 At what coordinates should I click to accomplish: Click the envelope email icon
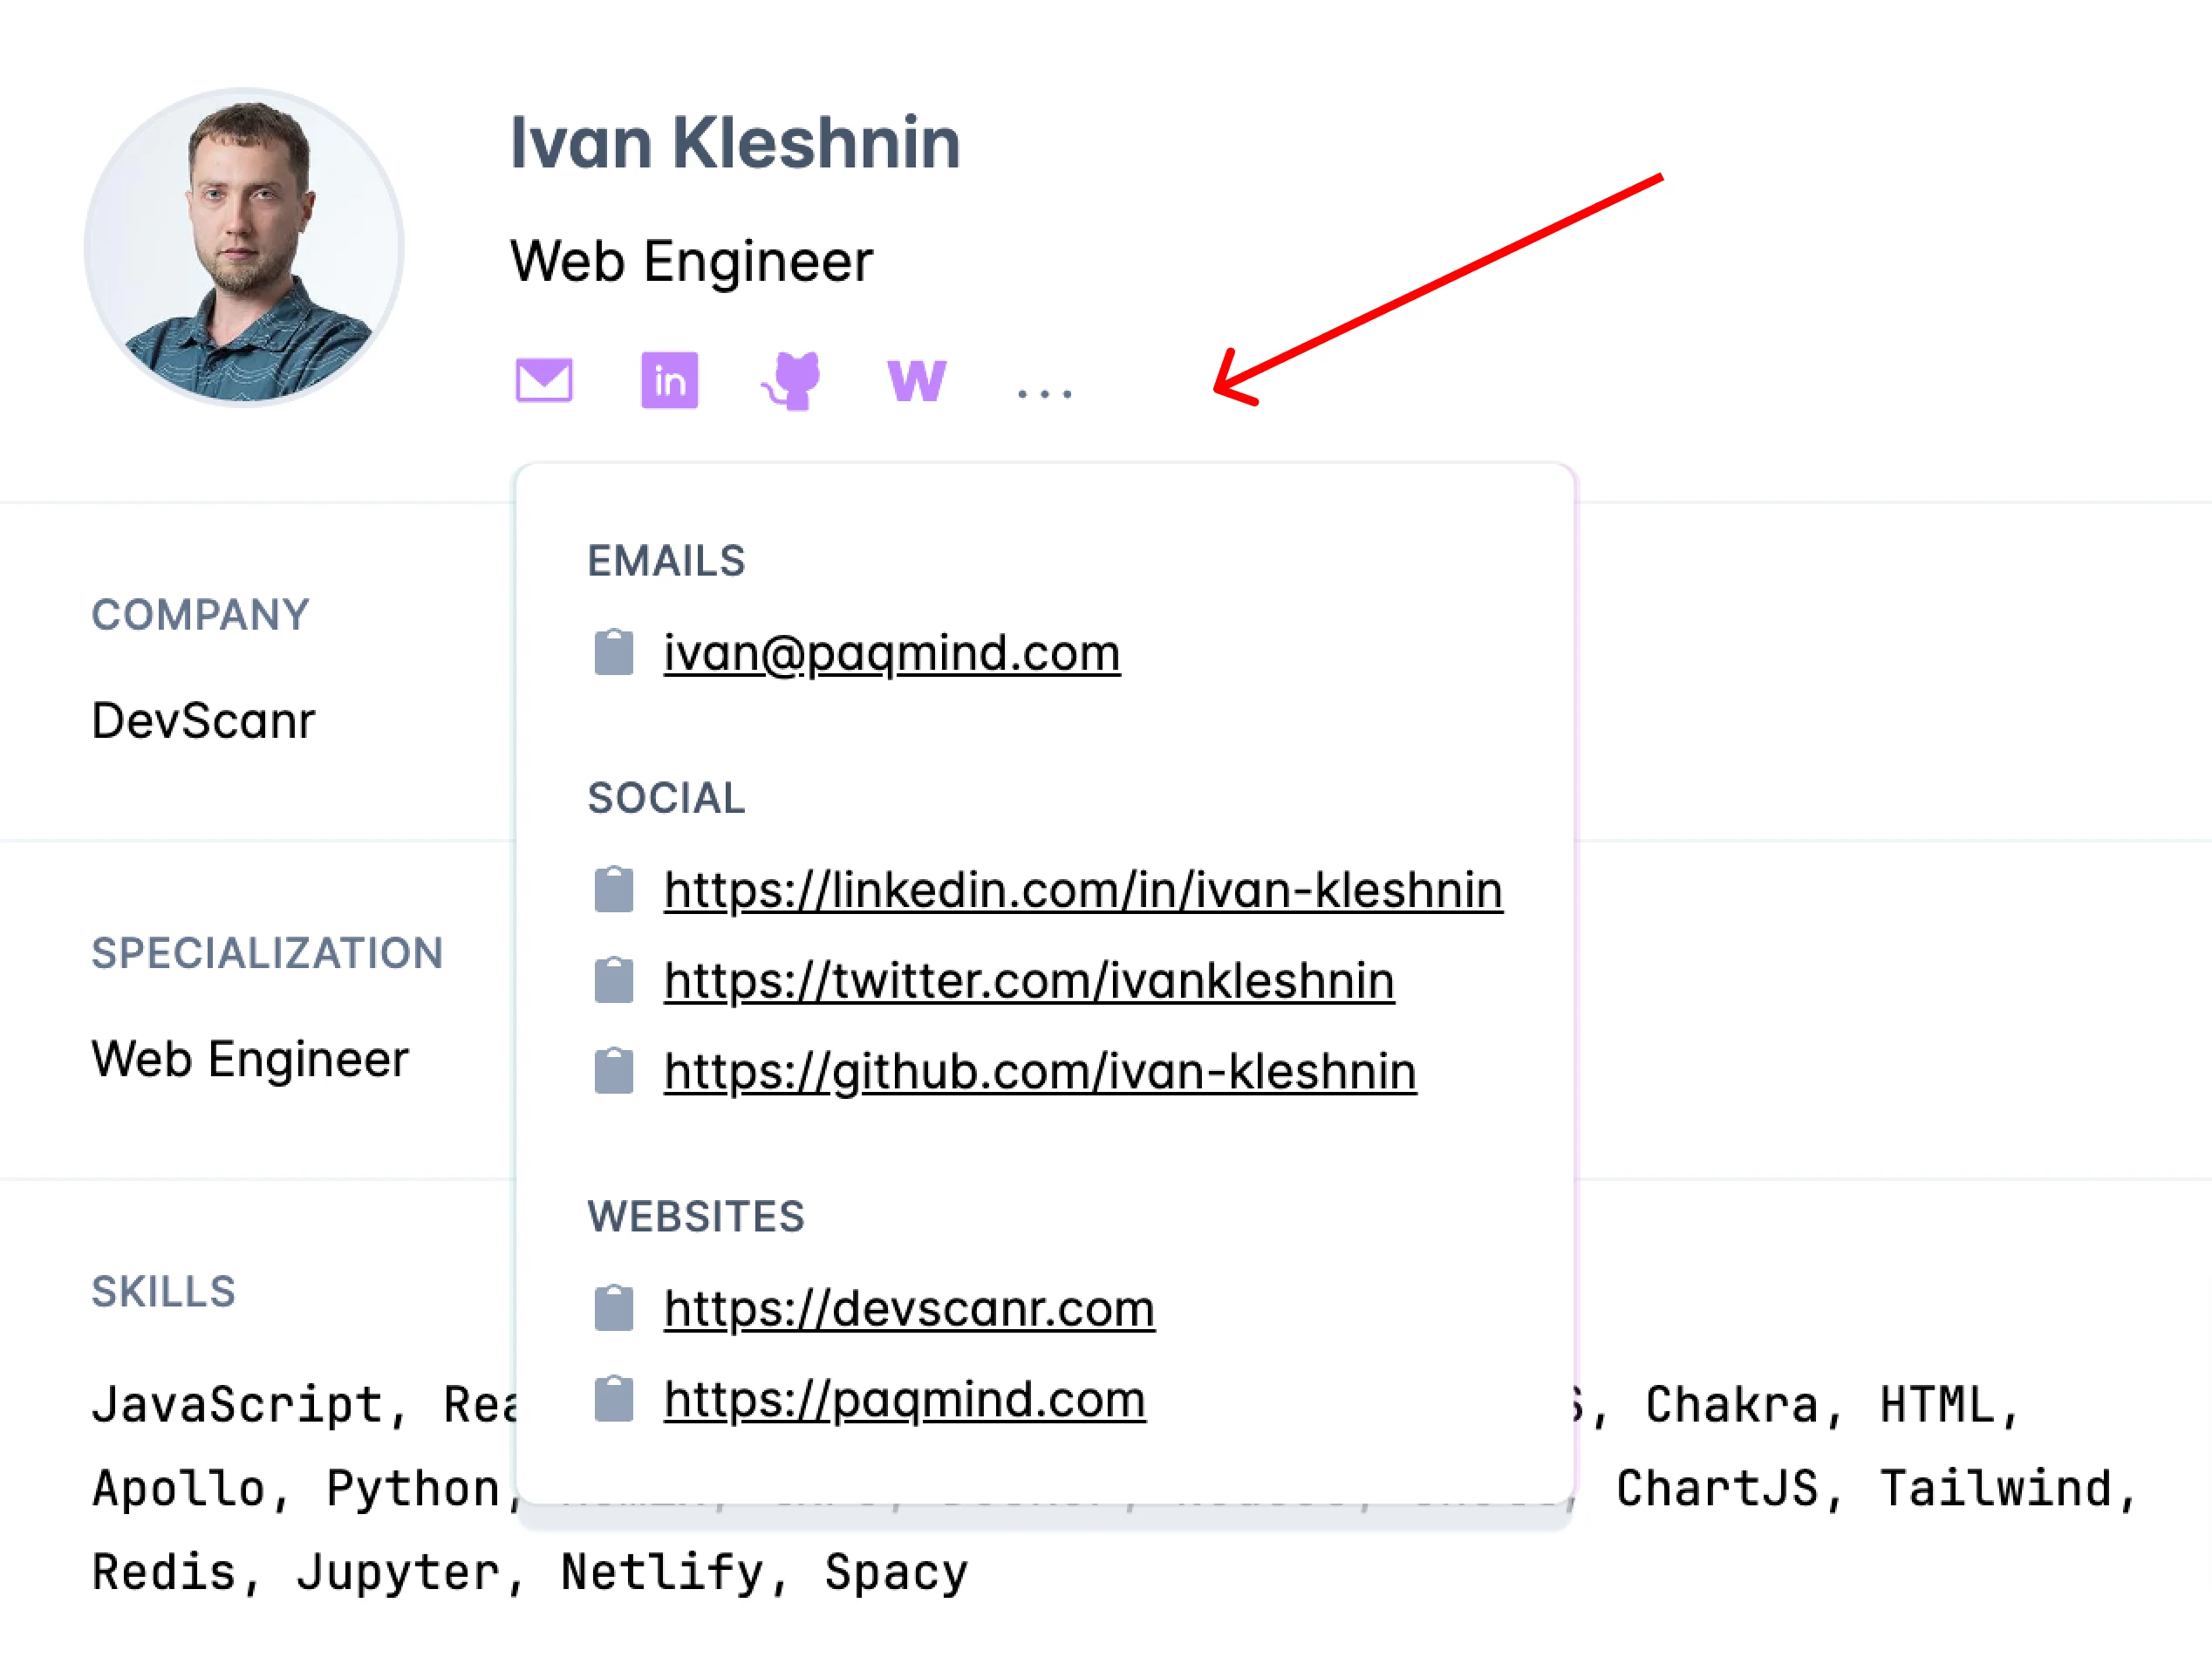click(x=544, y=380)
